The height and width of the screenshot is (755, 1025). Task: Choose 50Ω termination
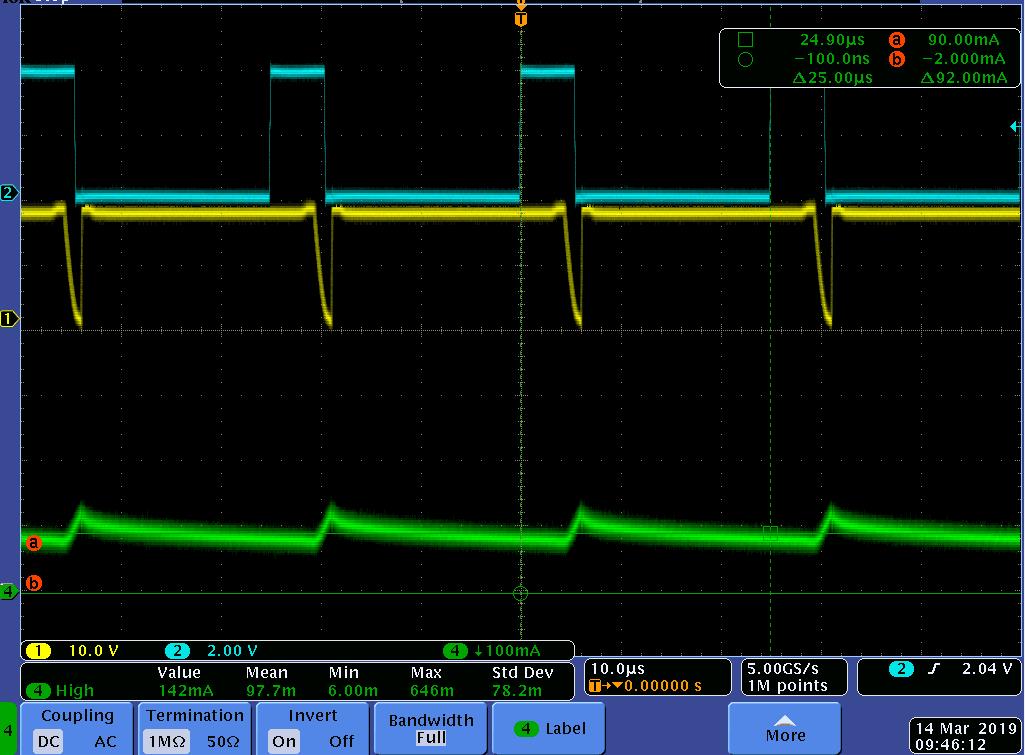pyautogui.click(x=223, y=741)
